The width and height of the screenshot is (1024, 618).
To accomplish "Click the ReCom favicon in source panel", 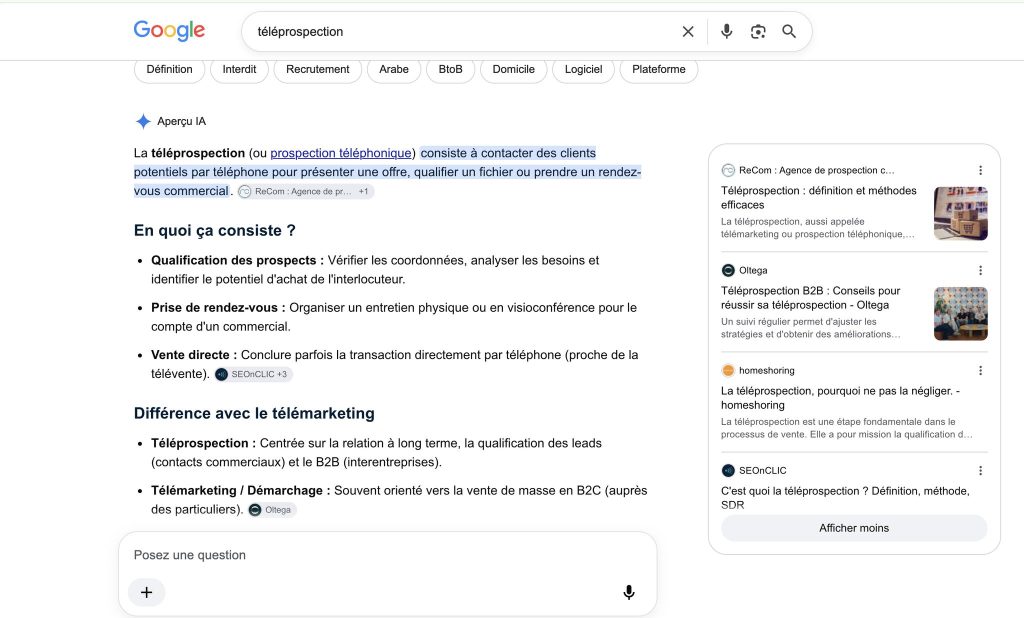I will coord(728,170).
